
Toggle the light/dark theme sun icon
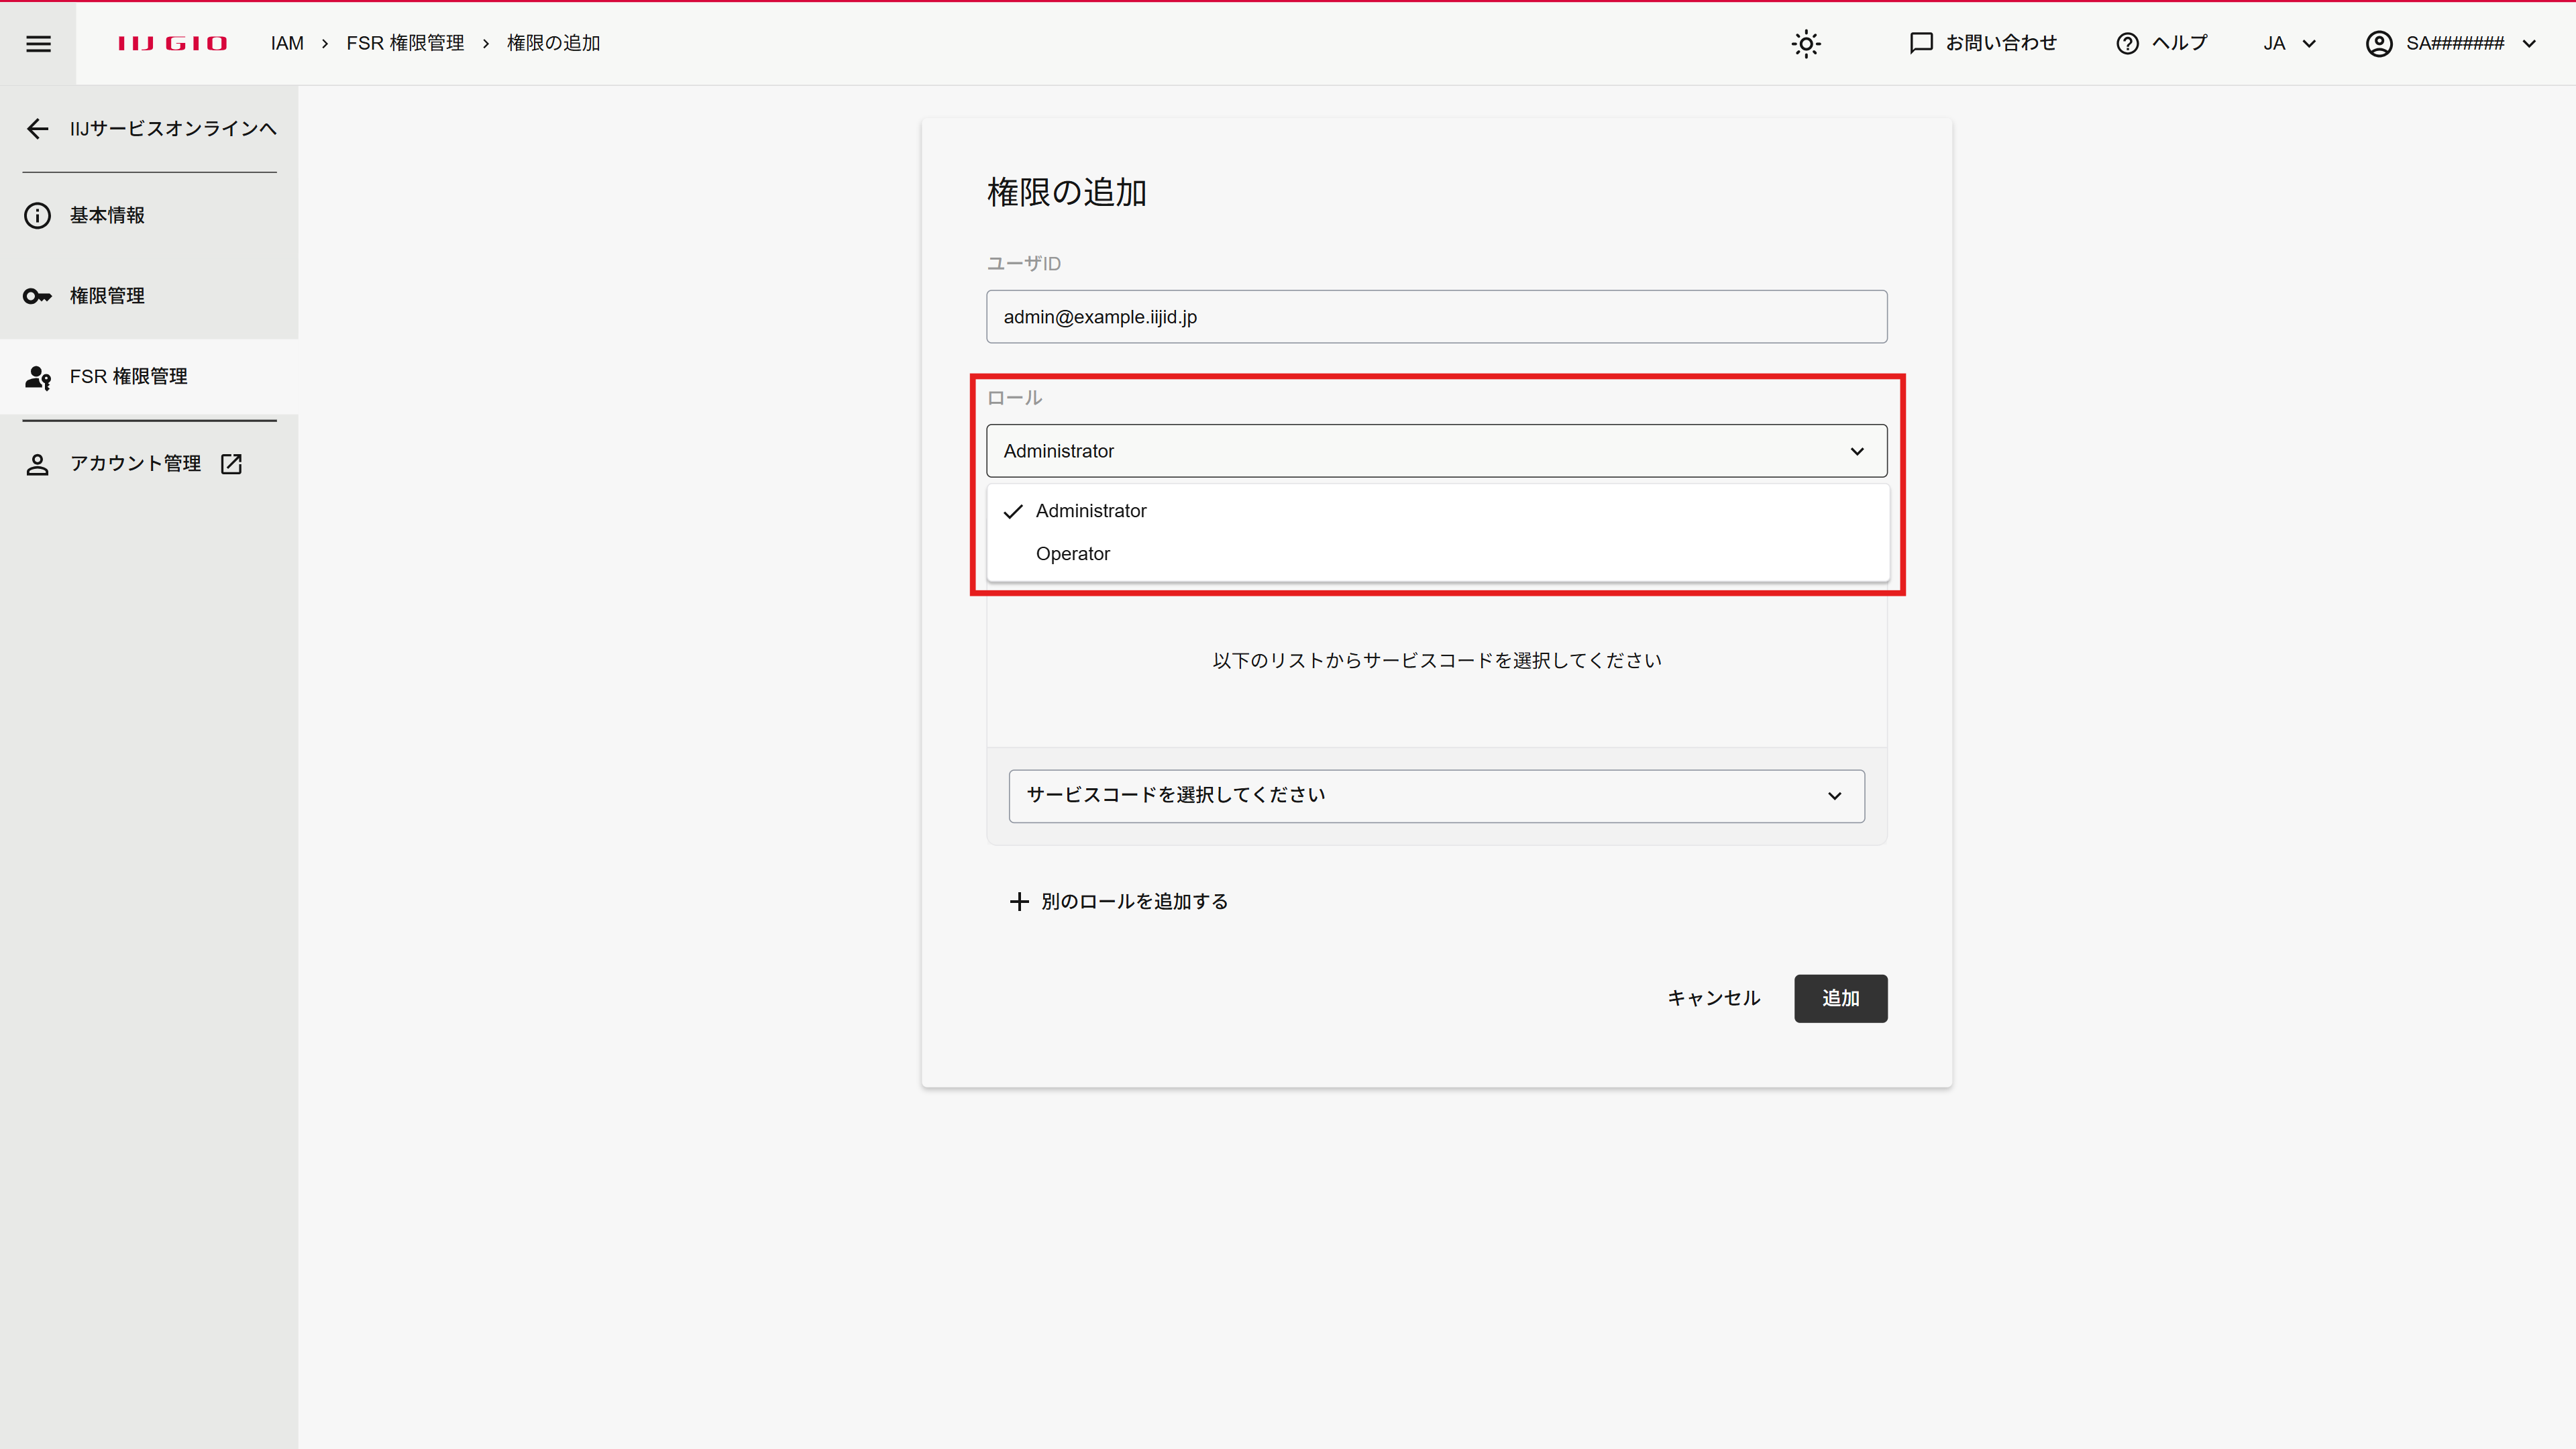(1806, 43)
